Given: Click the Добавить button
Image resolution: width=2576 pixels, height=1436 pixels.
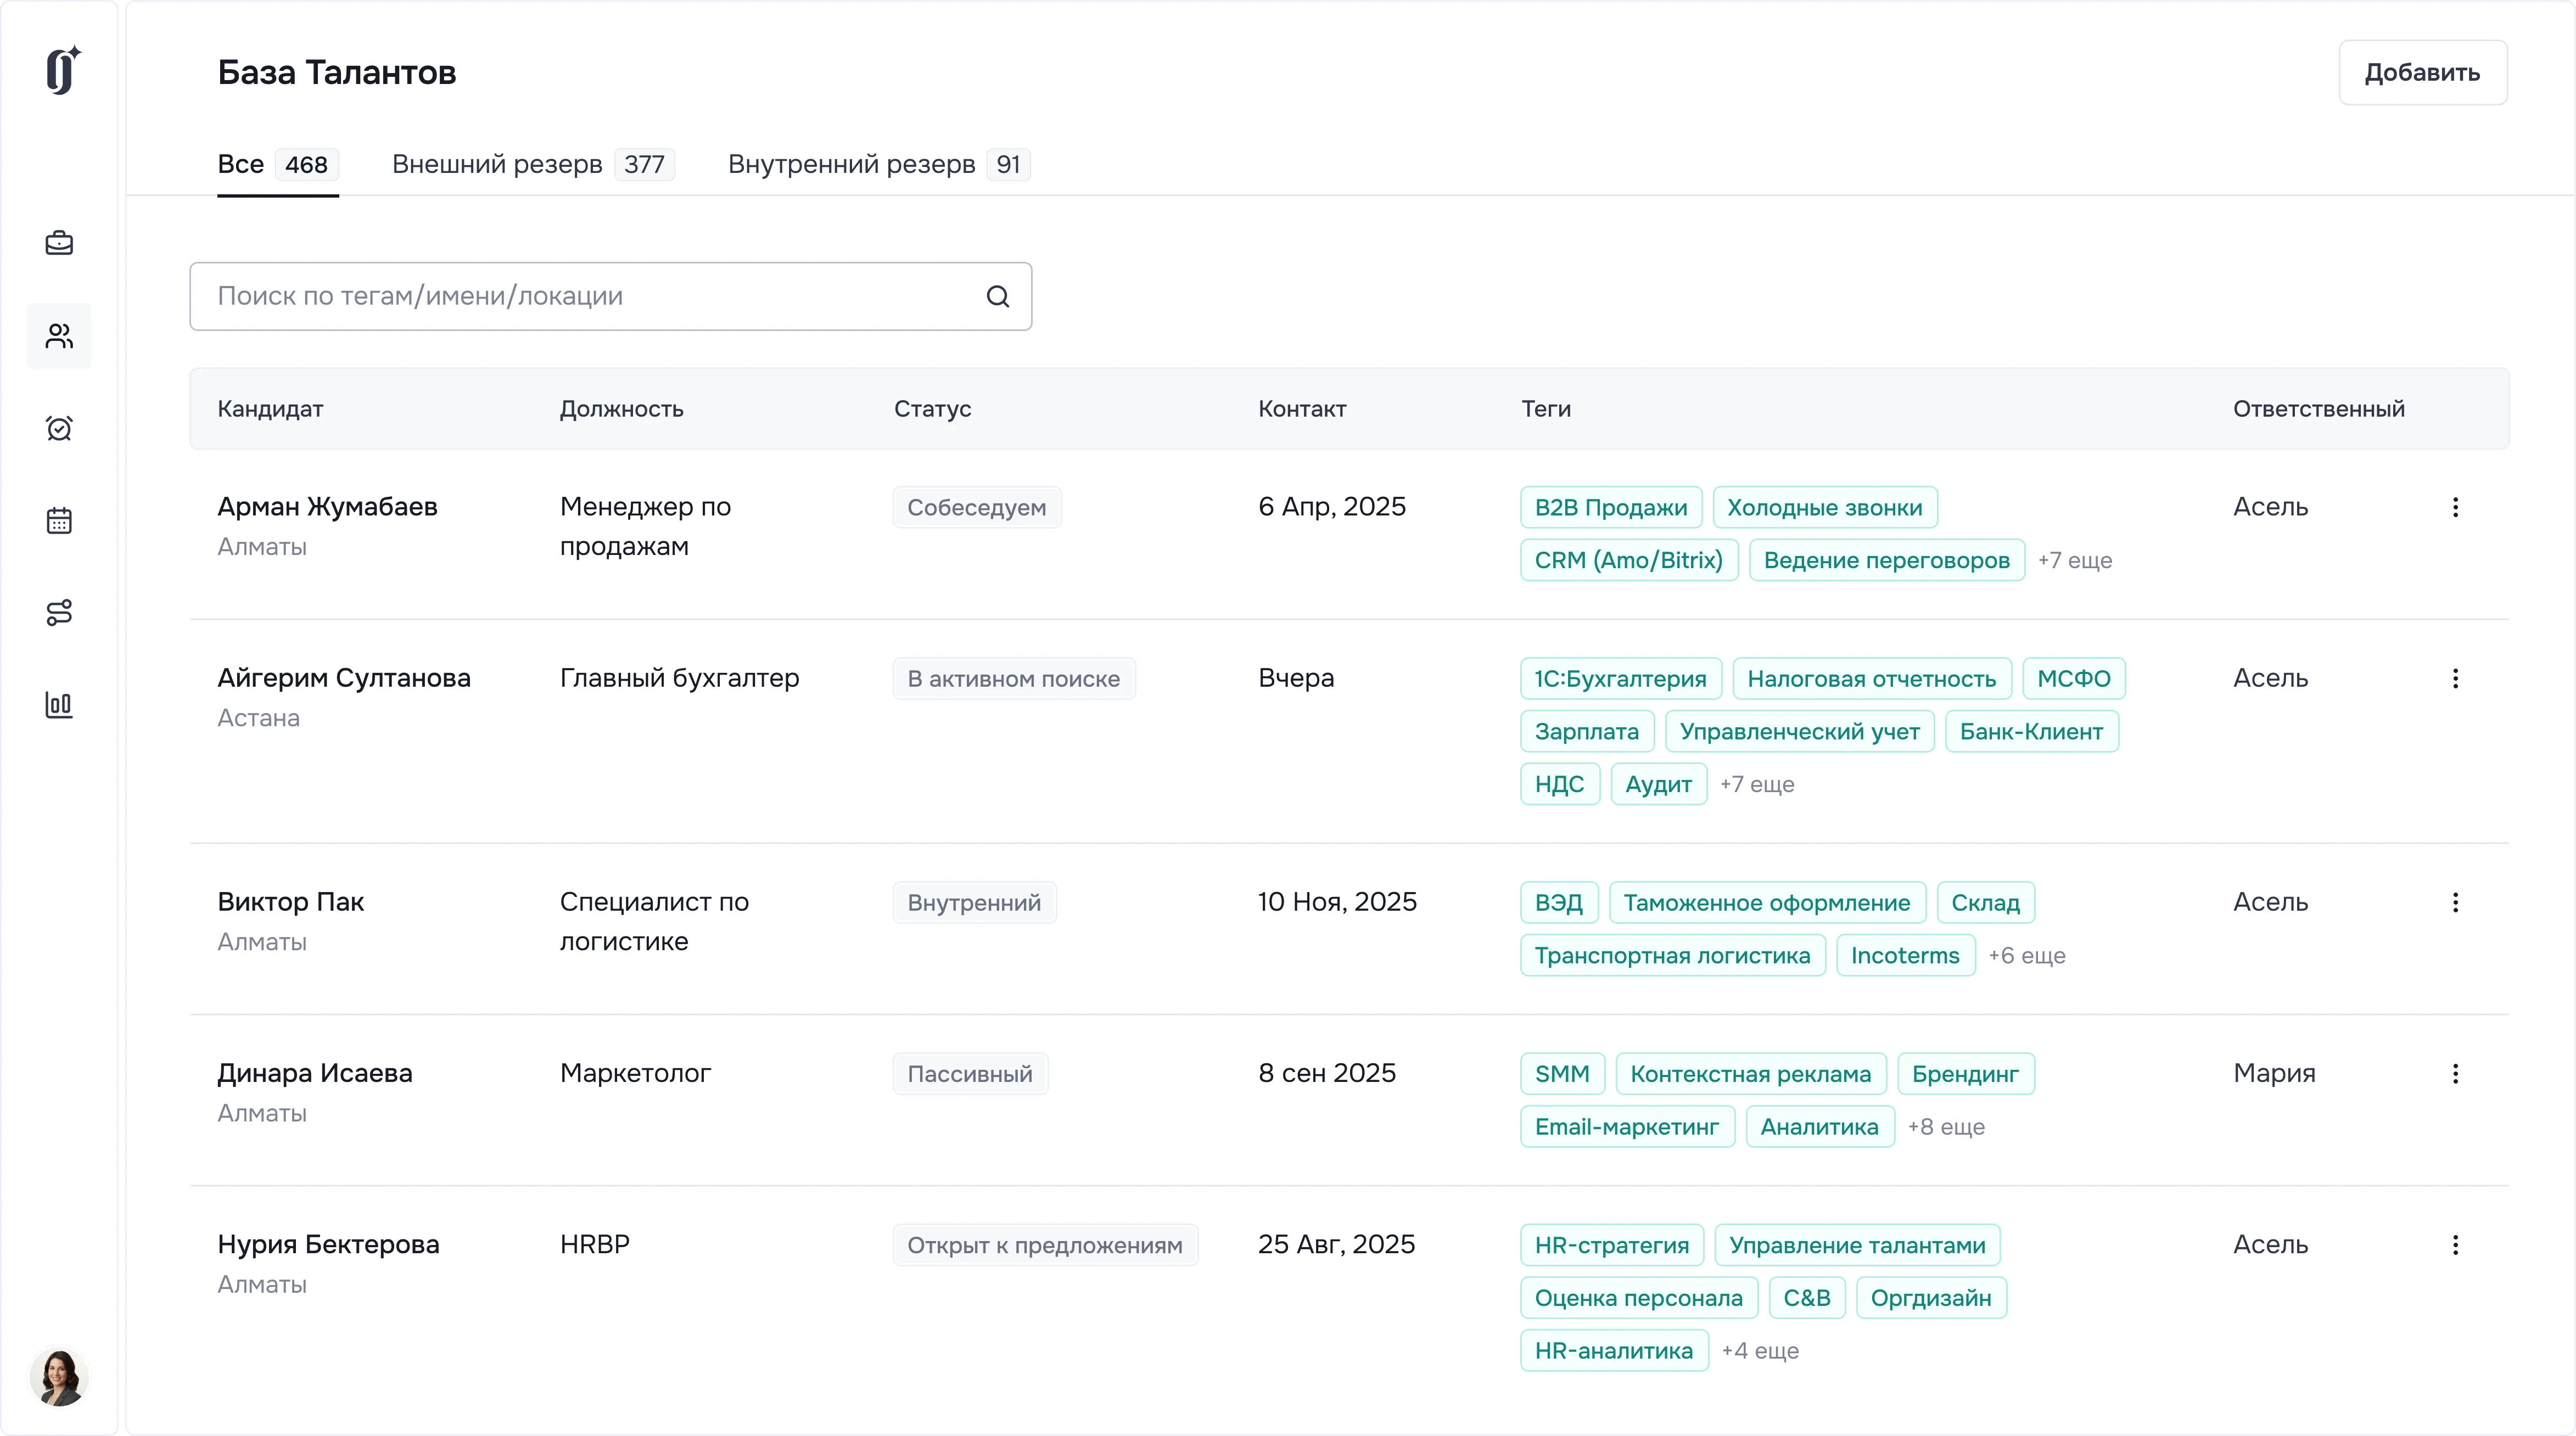Looking at the screenshot, I should tap(2421, 72).
